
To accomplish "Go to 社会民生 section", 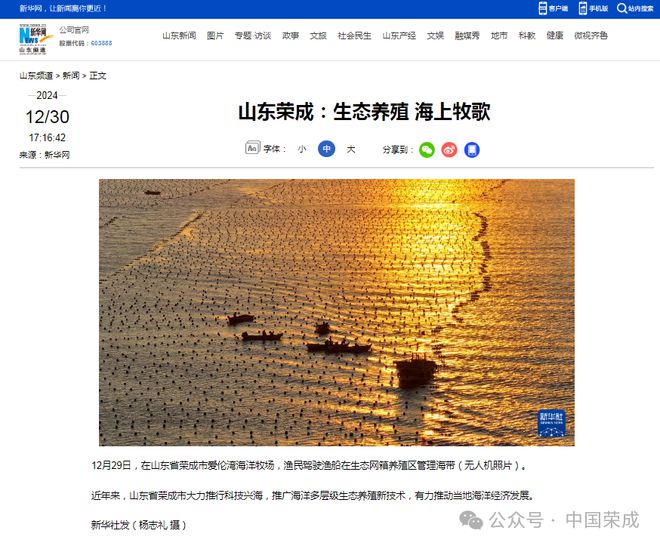I will pyautogui.click(x=354, y=35).
